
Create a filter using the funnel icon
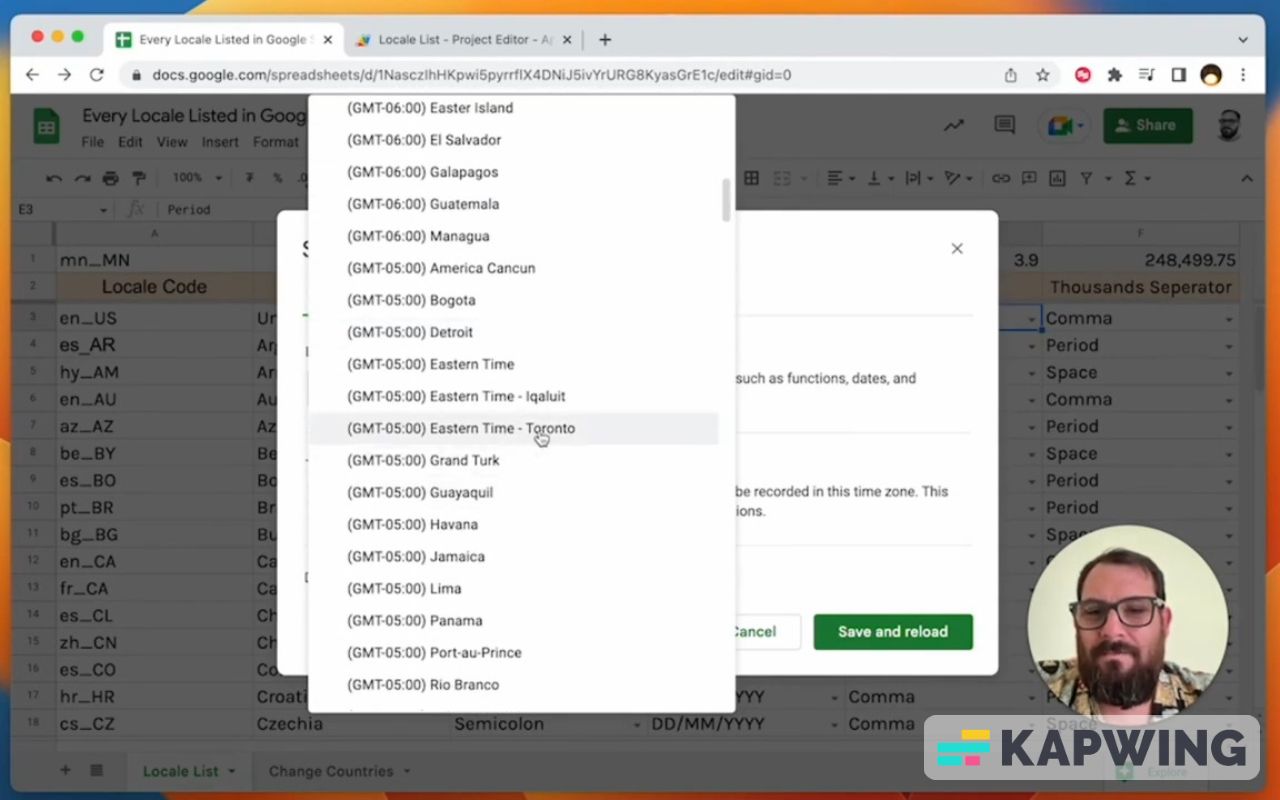(1086, 178)
